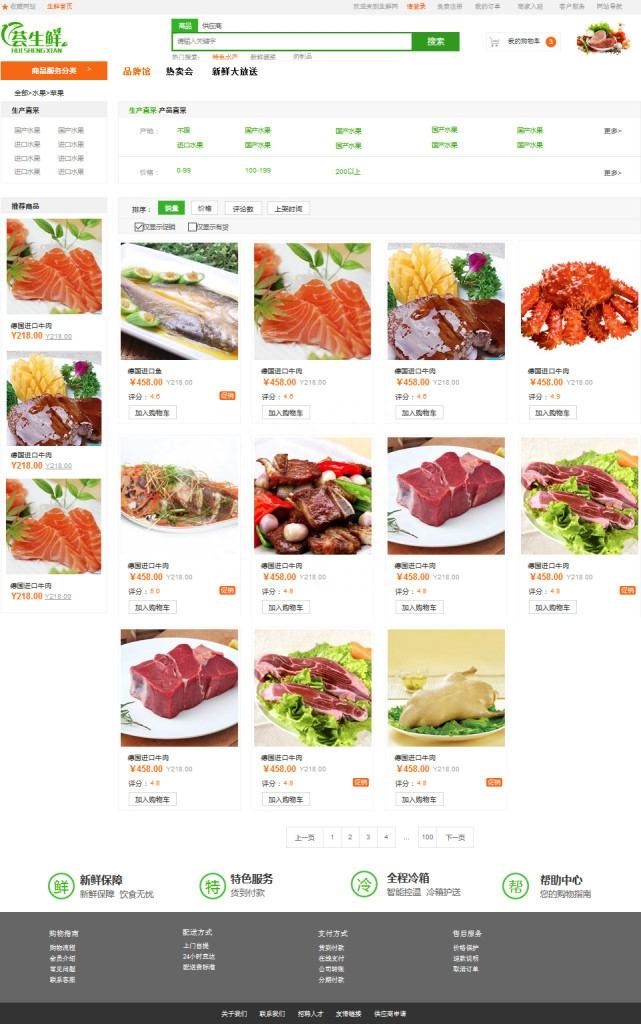Expand the orange product category dropdown
Image resolution: width=641 pixels, height=1024 pixels.
[54, 71]
